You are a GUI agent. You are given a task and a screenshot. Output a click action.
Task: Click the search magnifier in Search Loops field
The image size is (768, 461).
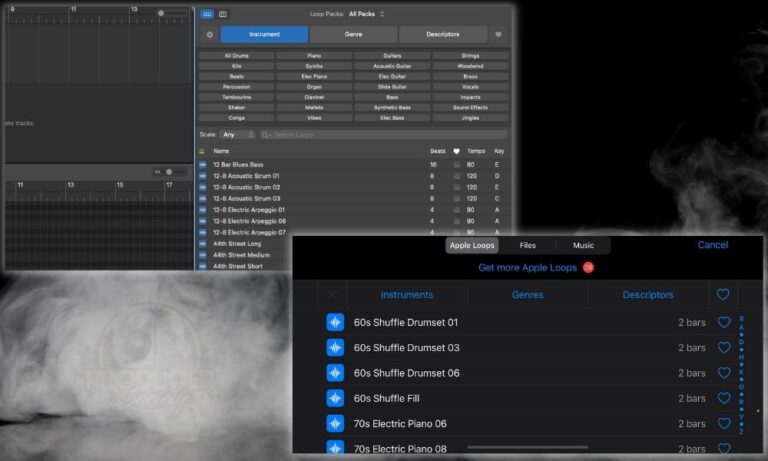(x=266, y=135)
